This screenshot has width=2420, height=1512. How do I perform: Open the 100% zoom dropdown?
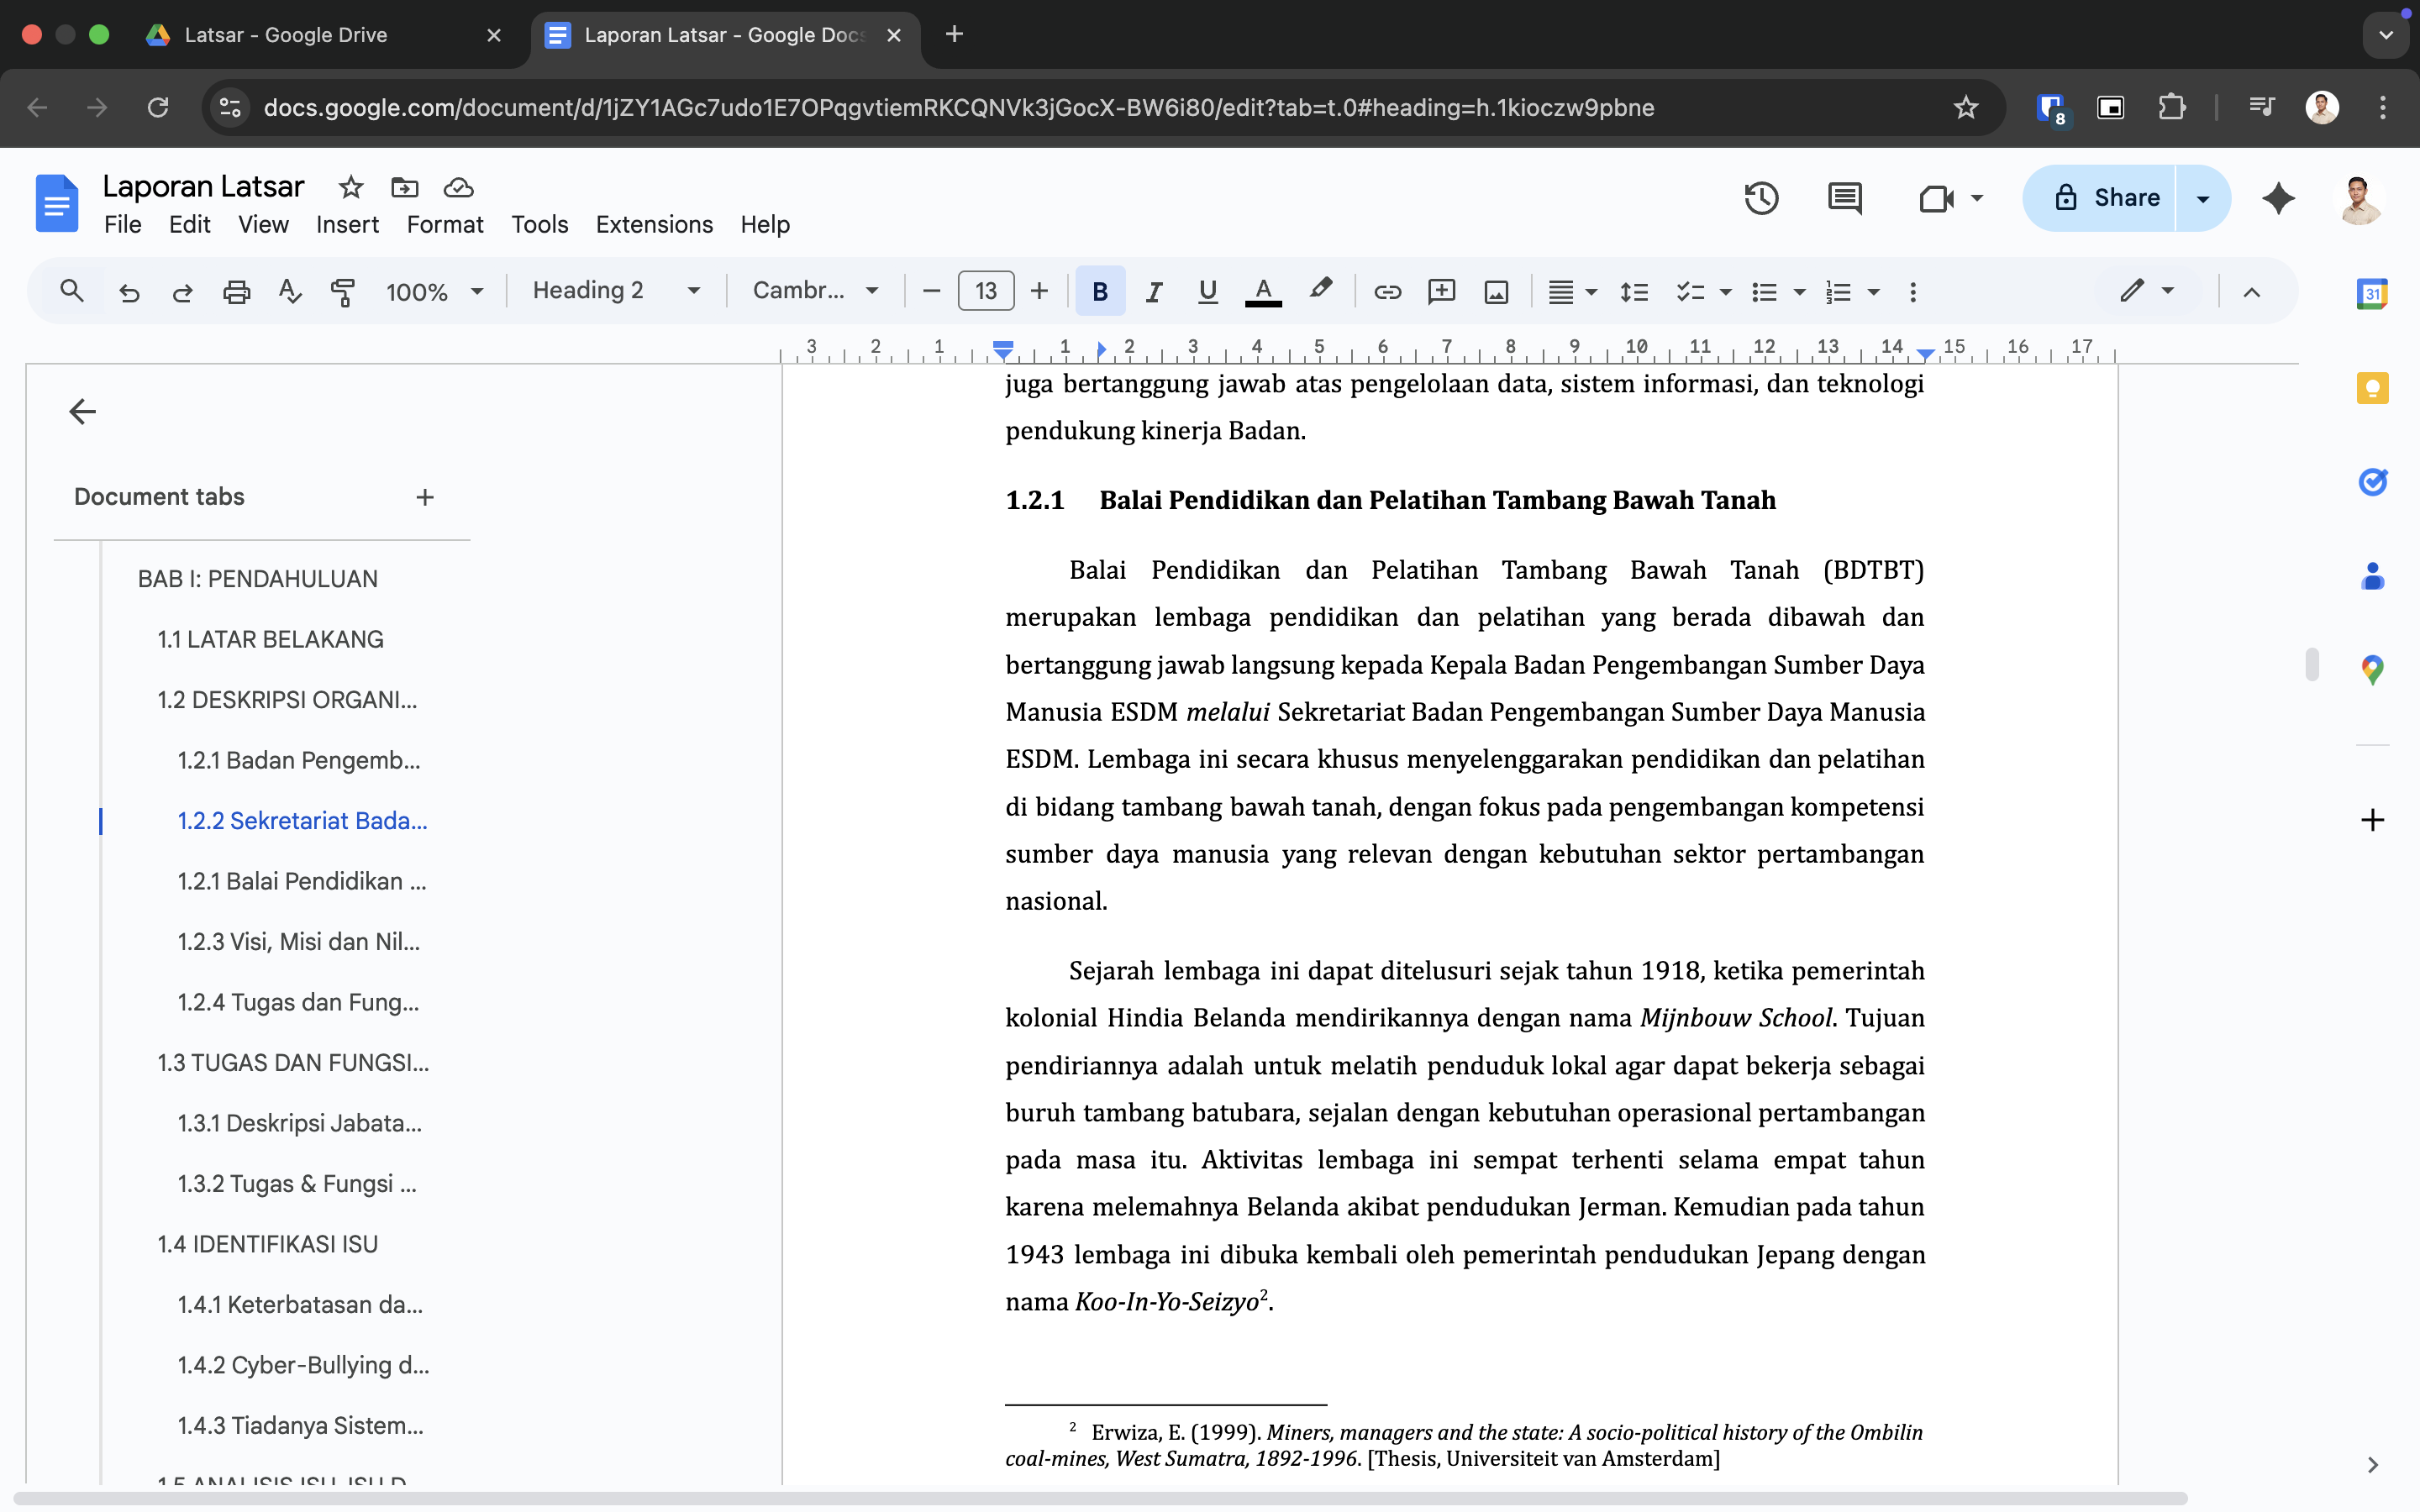pos(434,291)
